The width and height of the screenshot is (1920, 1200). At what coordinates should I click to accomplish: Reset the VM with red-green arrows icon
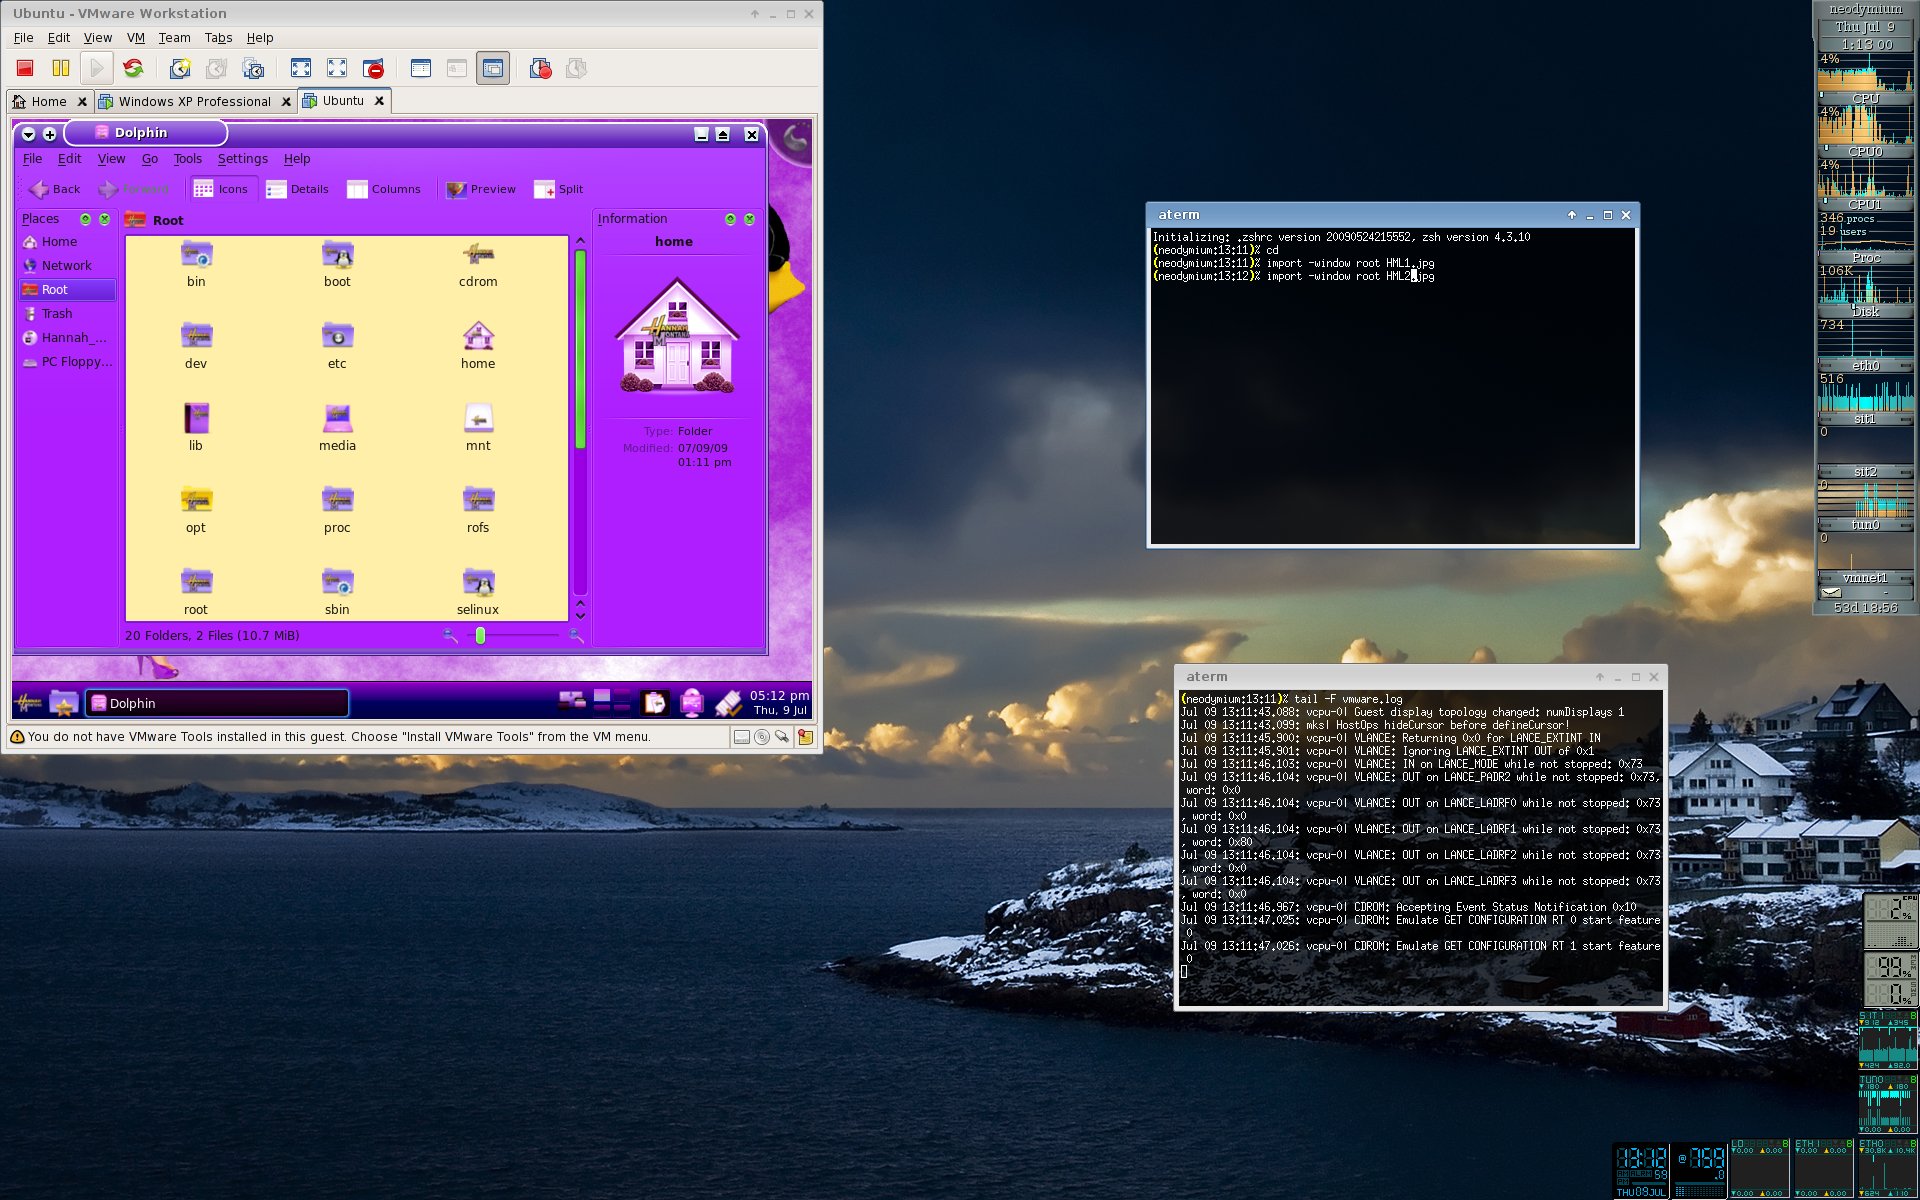133,68
